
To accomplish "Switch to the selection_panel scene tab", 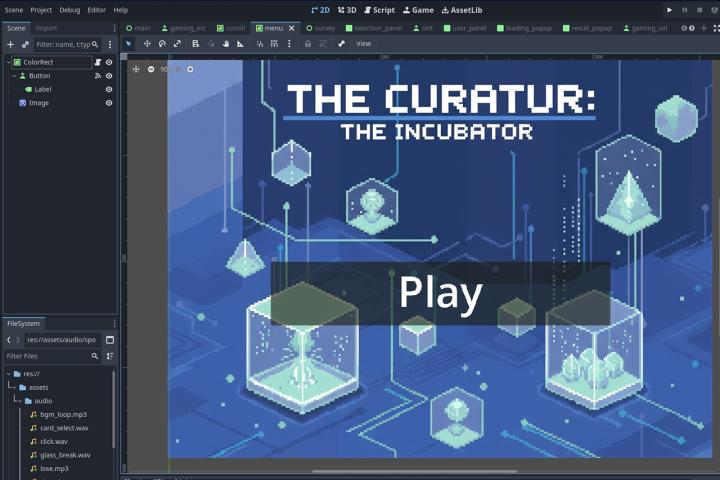I will 374,28.
